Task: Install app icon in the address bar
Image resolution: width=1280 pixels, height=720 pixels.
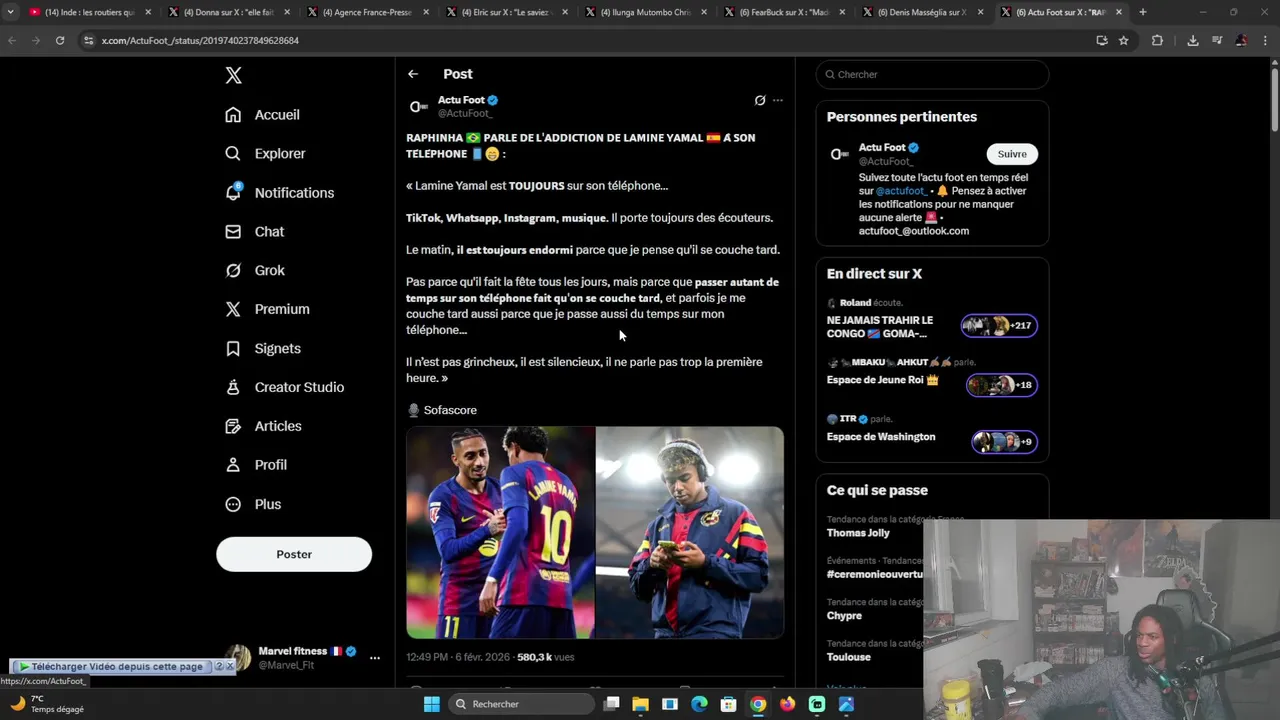Action: 1102,40
